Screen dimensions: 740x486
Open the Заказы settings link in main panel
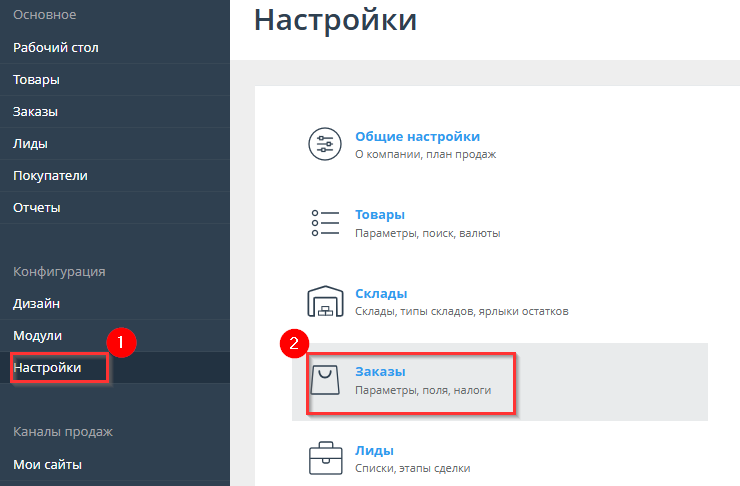pos(380,372)
